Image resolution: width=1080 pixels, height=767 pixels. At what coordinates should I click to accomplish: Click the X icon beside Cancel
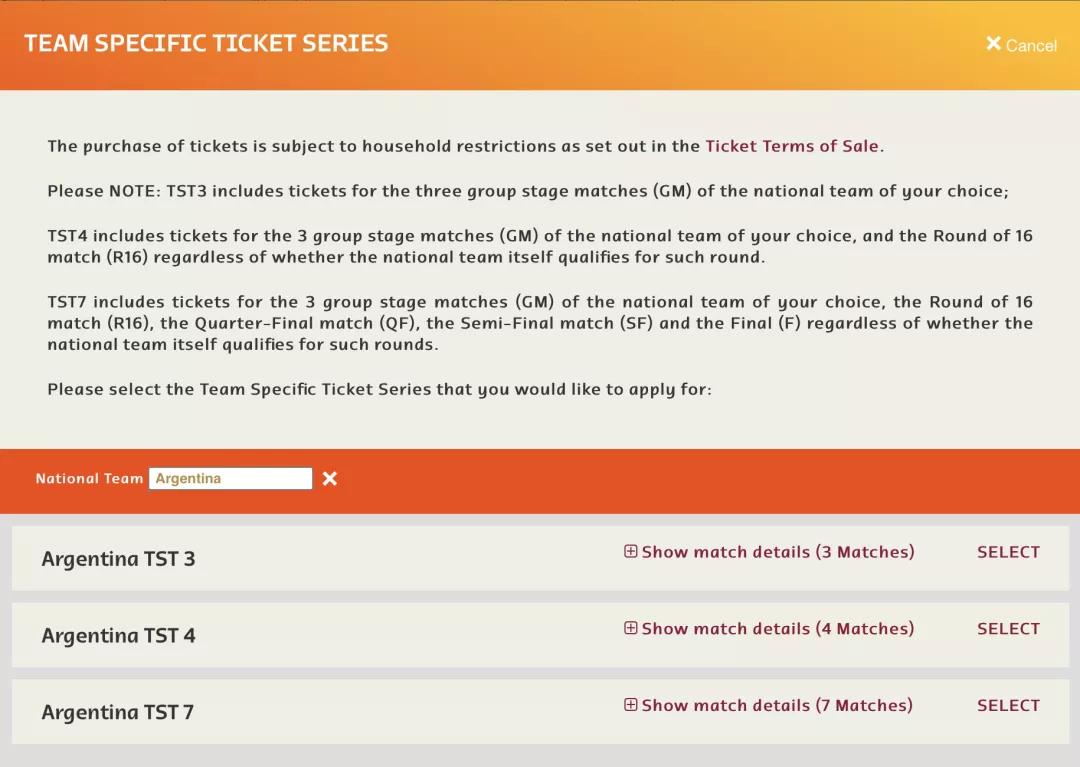pyautogui.click(x=993, y=44)
